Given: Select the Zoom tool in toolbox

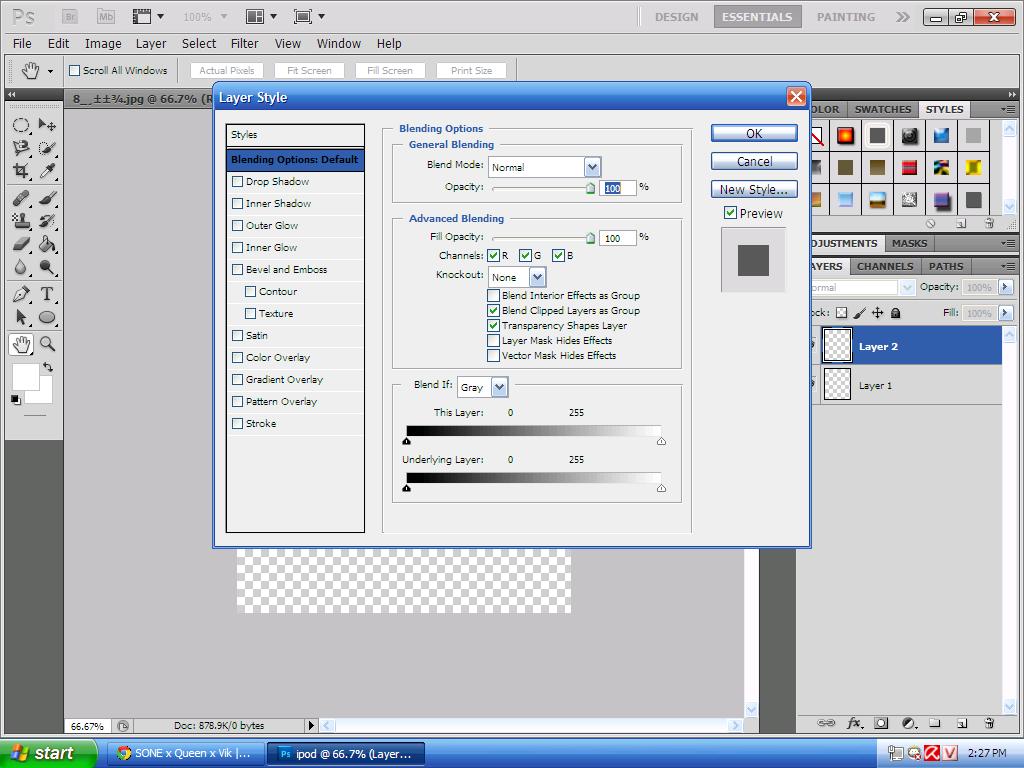Looking at the screenshot, I should (x=46, y=344).
